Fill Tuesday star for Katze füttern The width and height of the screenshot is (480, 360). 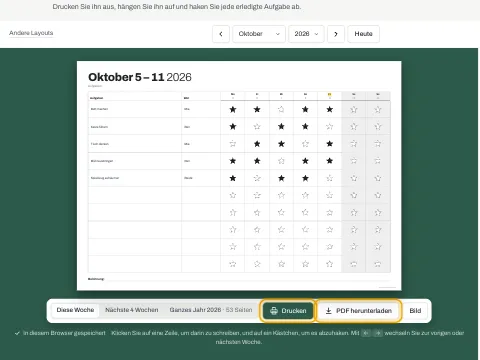click(x=257, y=127)
